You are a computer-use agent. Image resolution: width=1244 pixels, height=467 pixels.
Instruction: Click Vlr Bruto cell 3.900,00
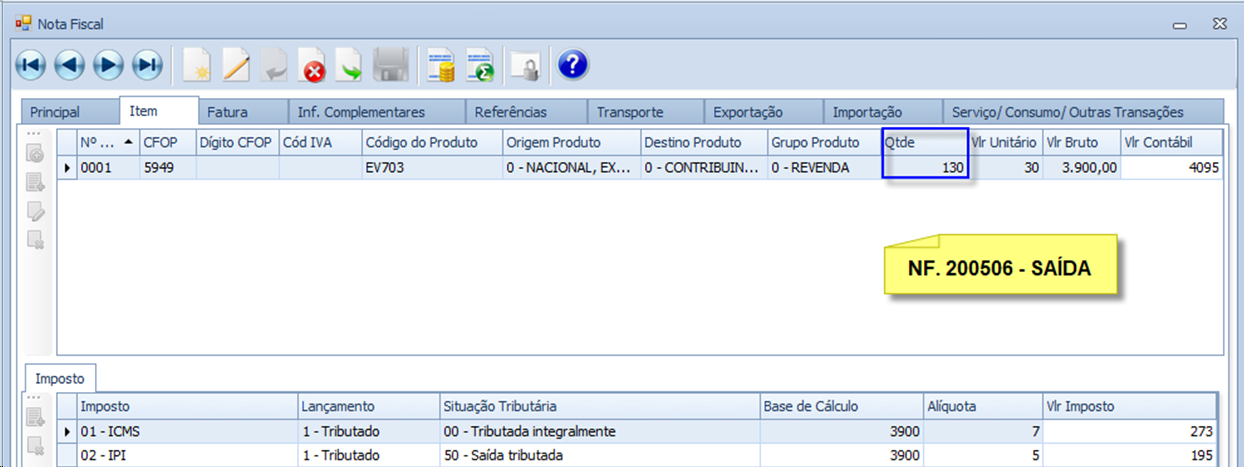[x=1082, y=168]
